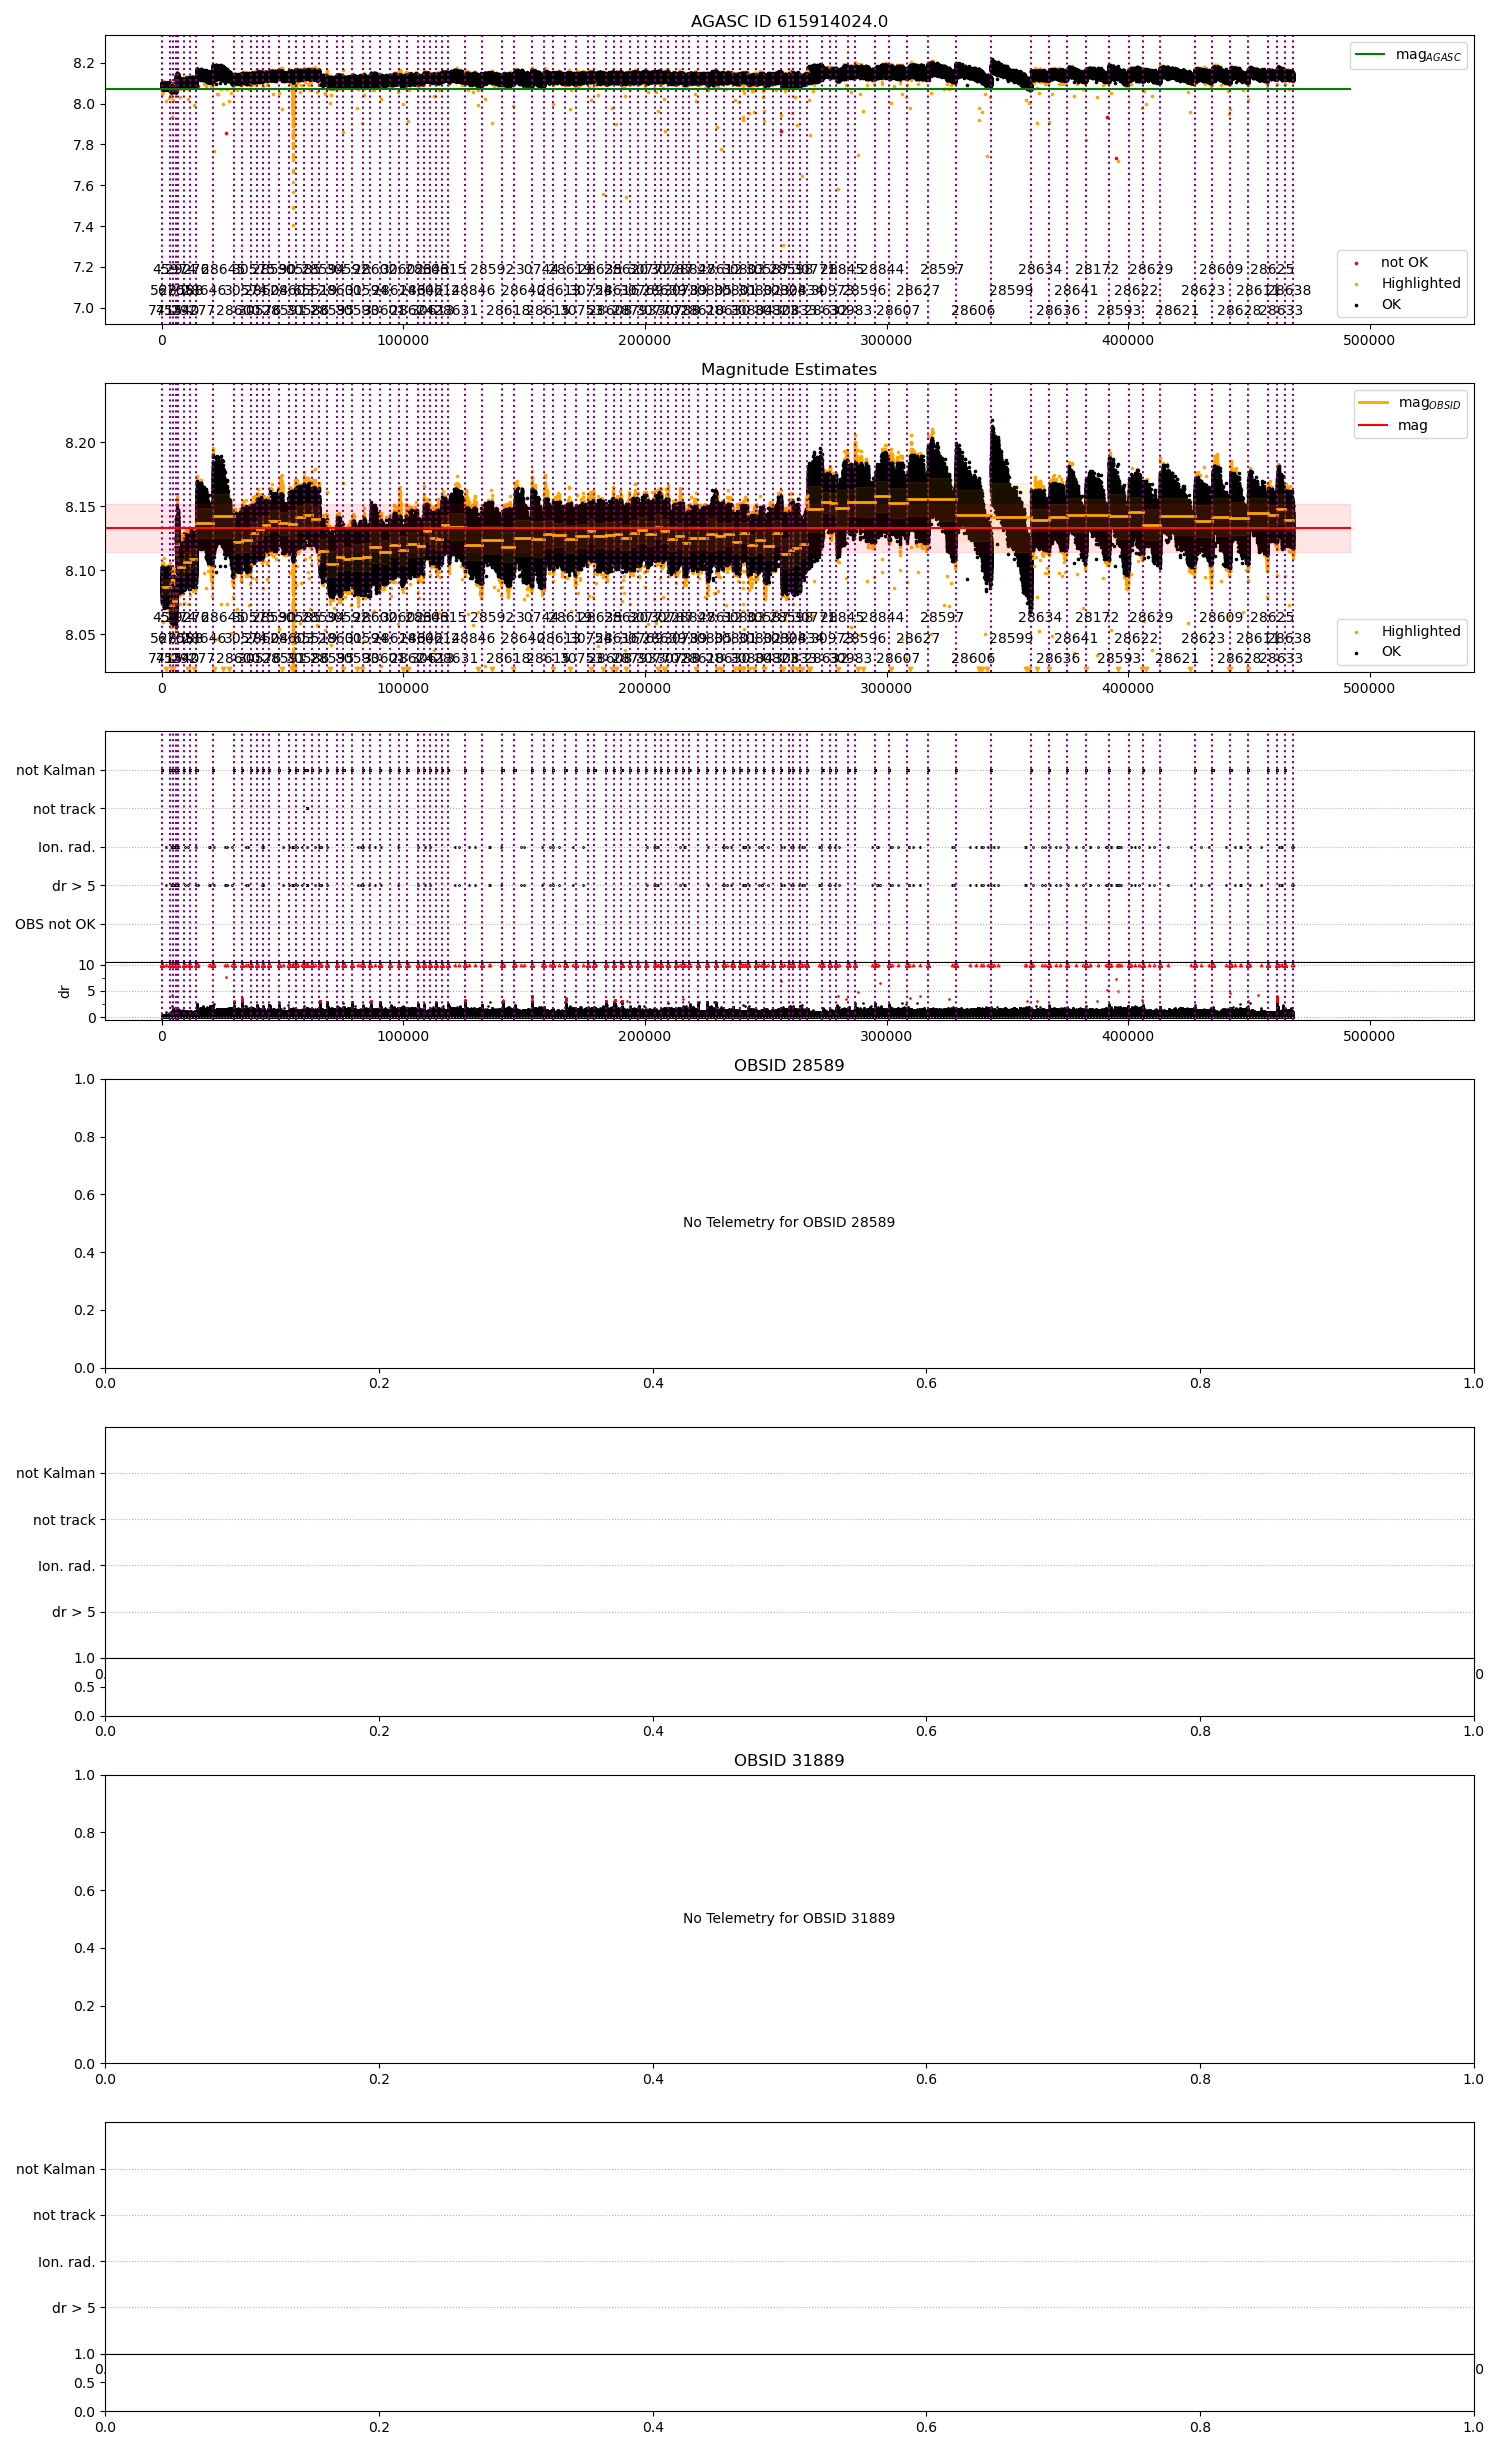Viewport: 1500px width, 2450px height.
Task: Click the 300000 x-tick in the top plot
Action: coord(886,340)
